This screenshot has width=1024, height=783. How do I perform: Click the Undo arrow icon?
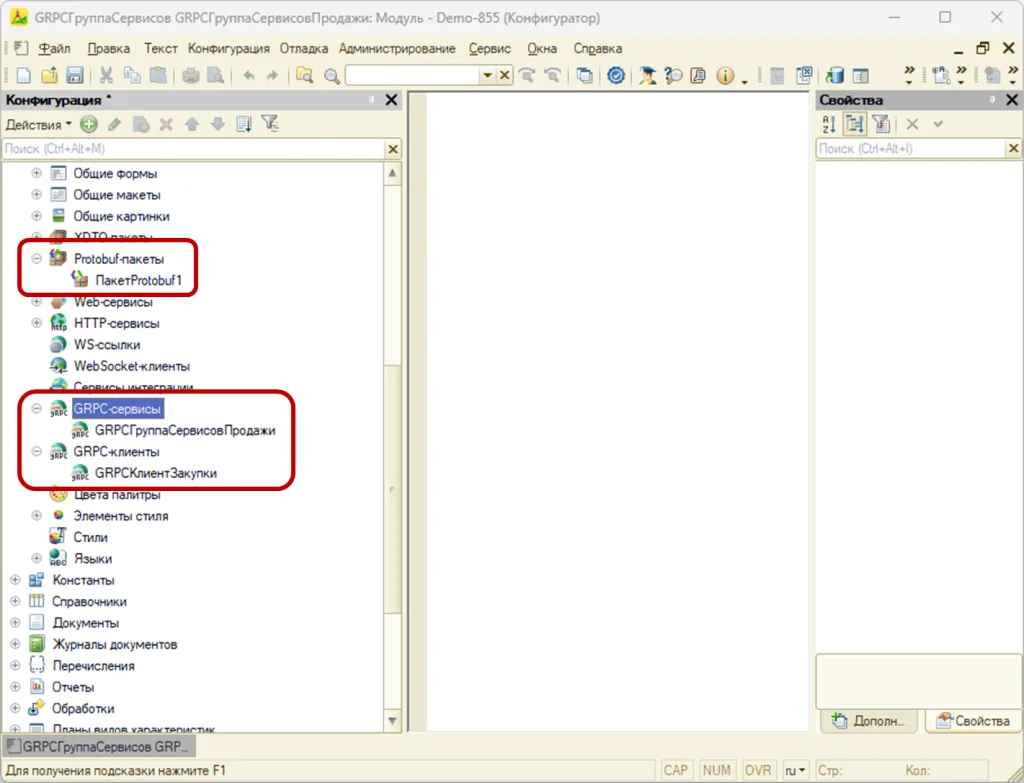click(249, 76)
